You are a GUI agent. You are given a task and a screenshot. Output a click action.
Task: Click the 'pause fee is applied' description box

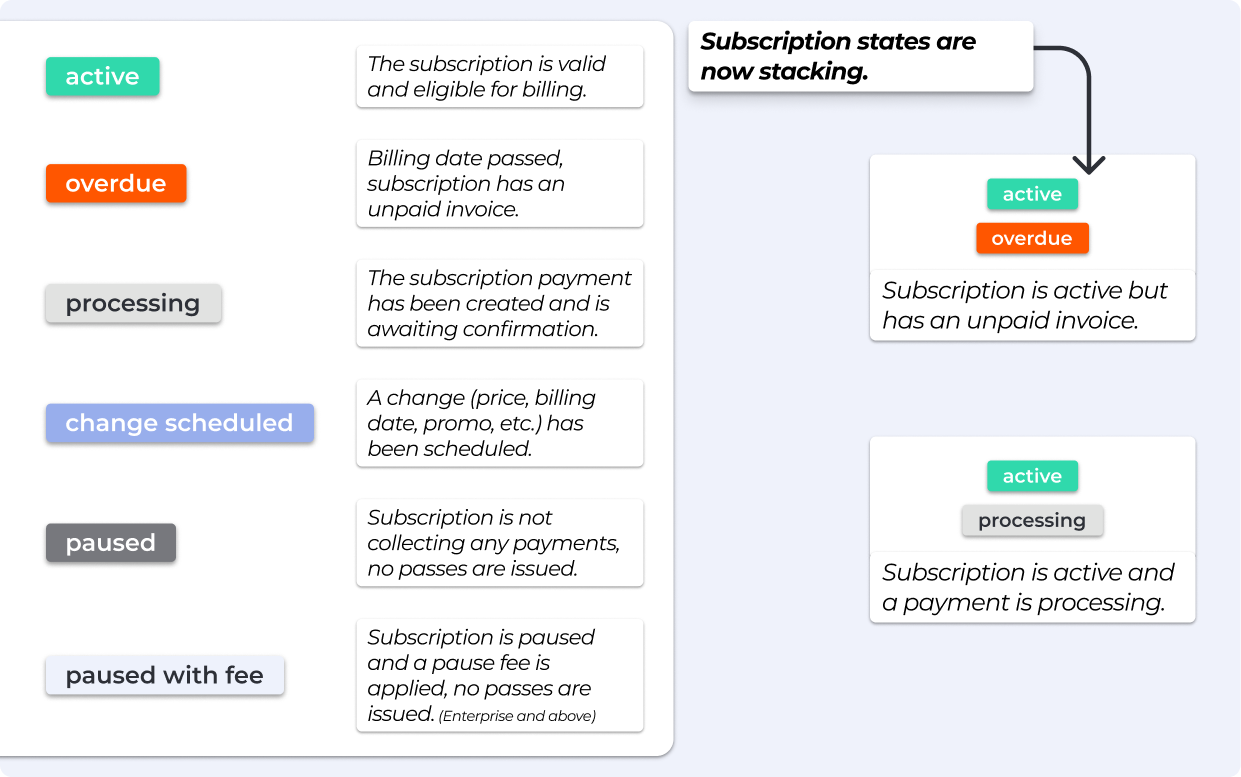499,675
